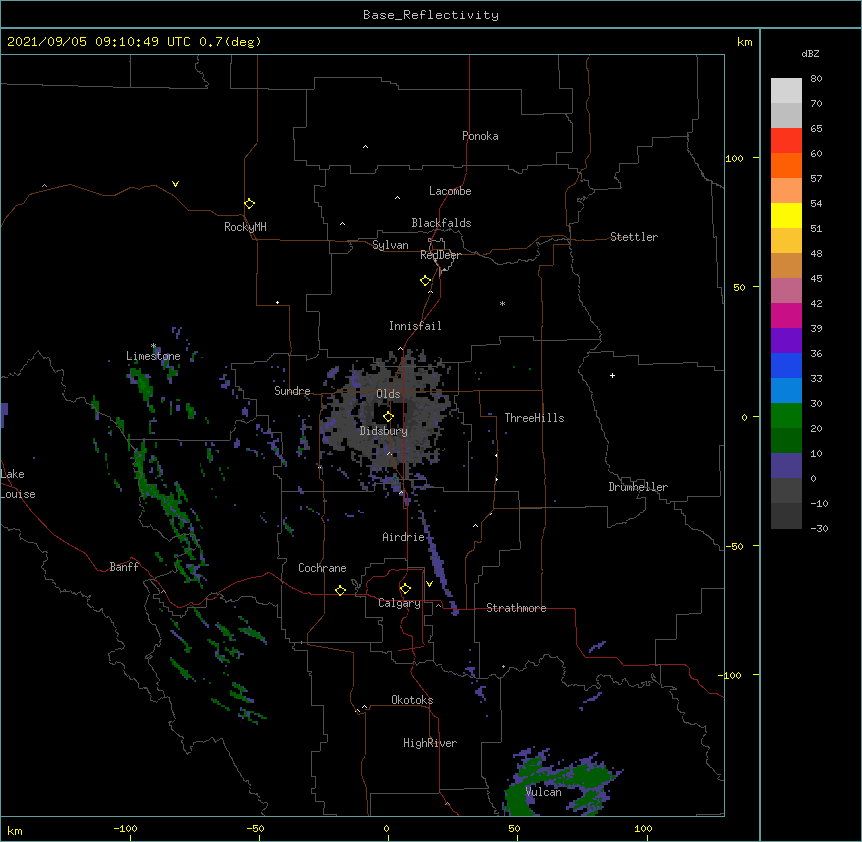Select the Innisfail city label
Screen dimensions: 862x842
point(415,326)
